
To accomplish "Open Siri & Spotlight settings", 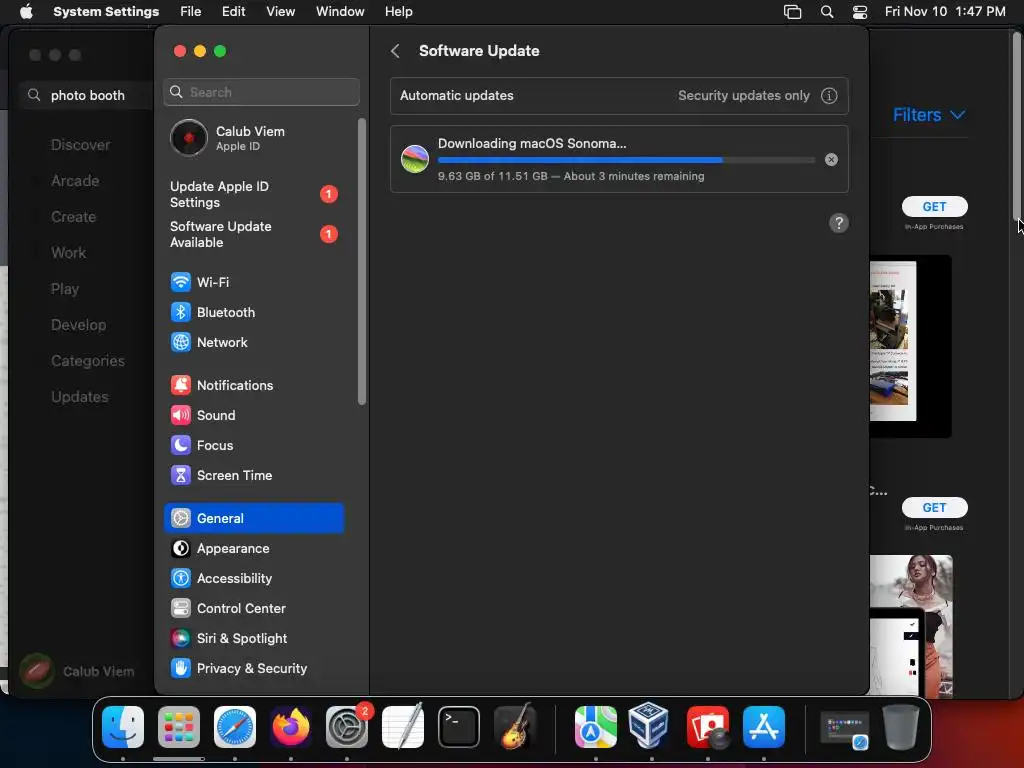I will [253, 639].
